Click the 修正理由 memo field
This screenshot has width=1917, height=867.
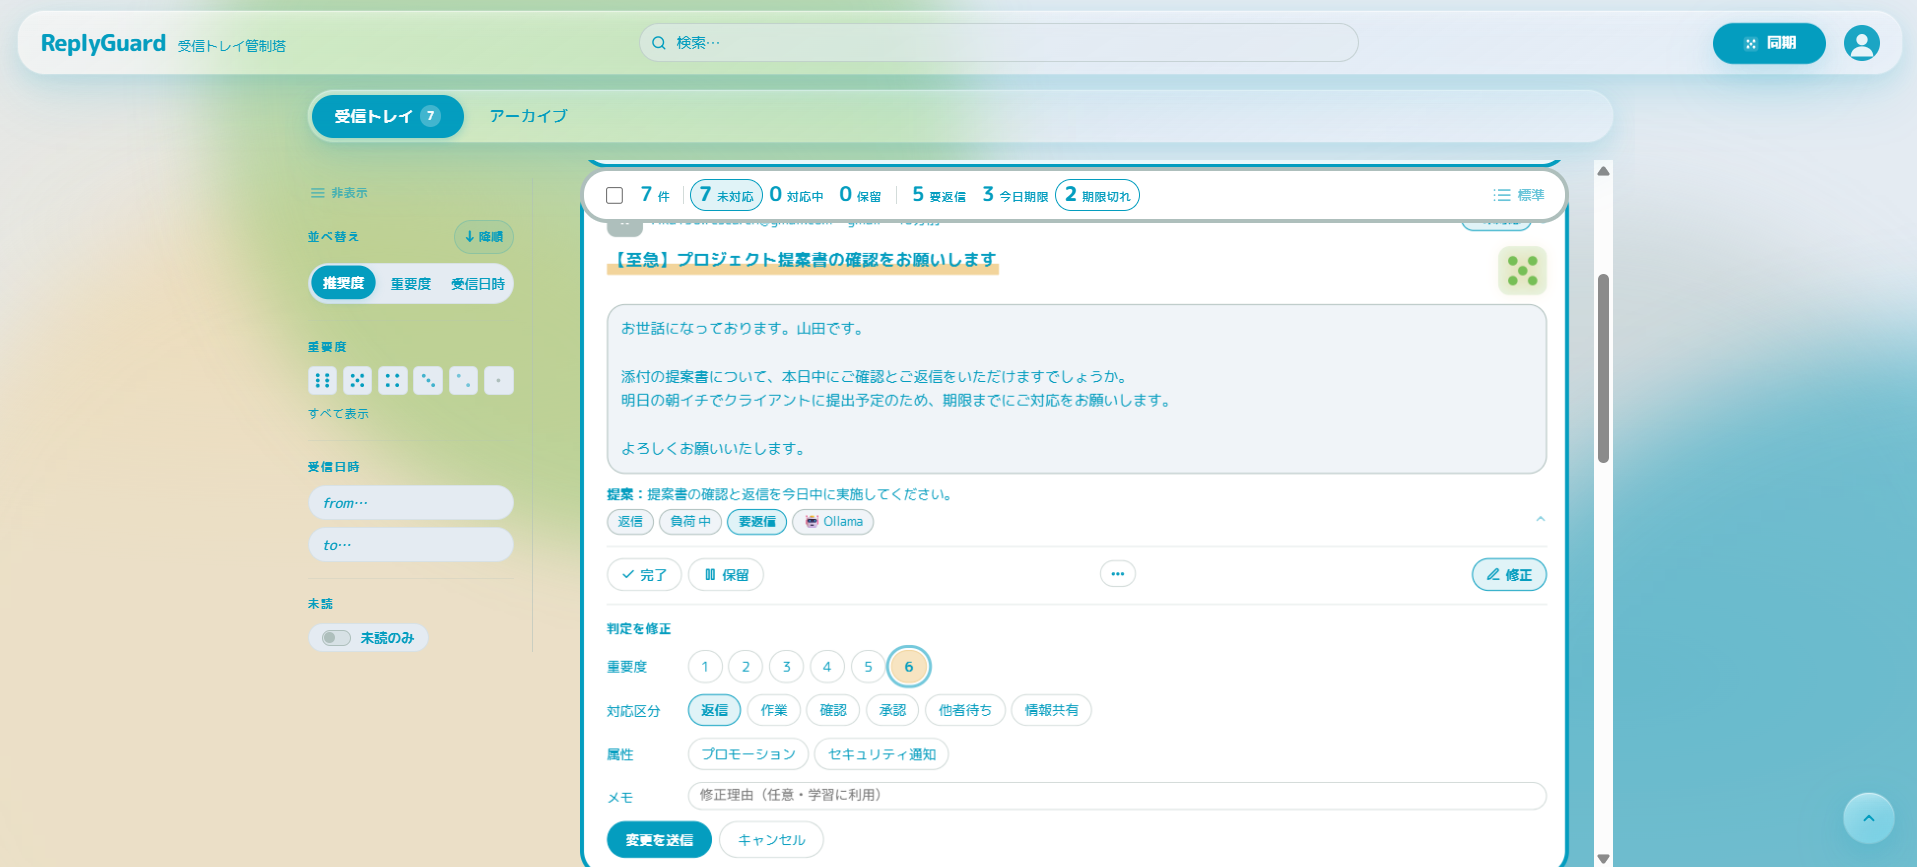point(1117,796)
